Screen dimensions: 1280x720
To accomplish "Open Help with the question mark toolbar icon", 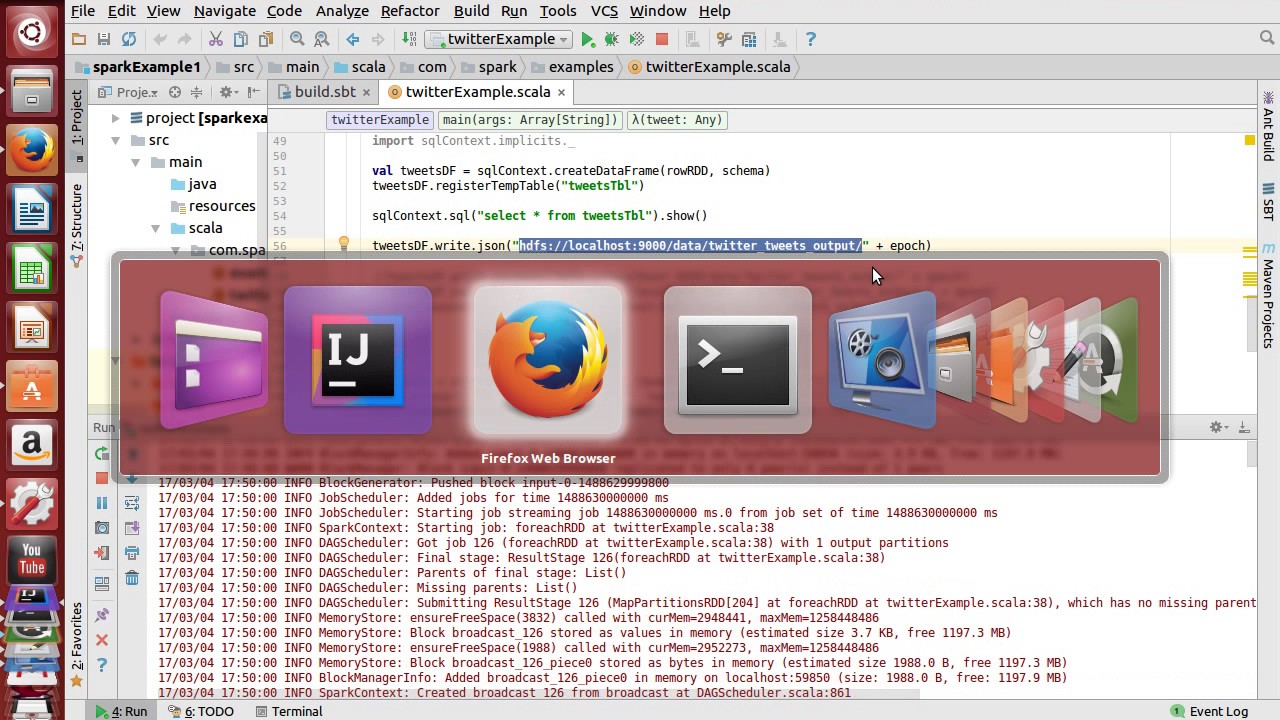I will pos(811,39).
